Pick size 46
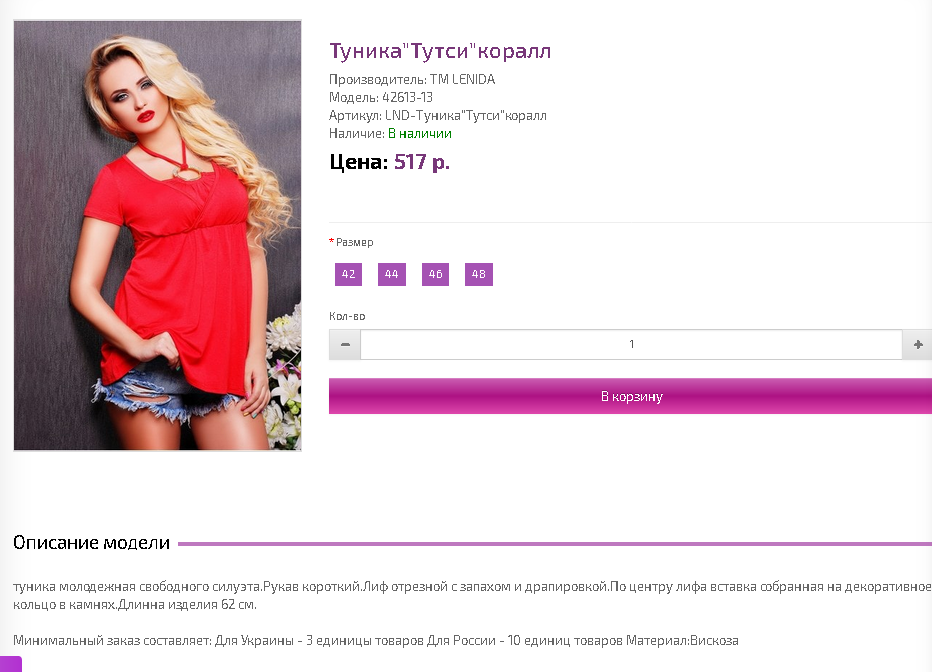Viewport: 932px width, 672px height. (x=436, y=275)
